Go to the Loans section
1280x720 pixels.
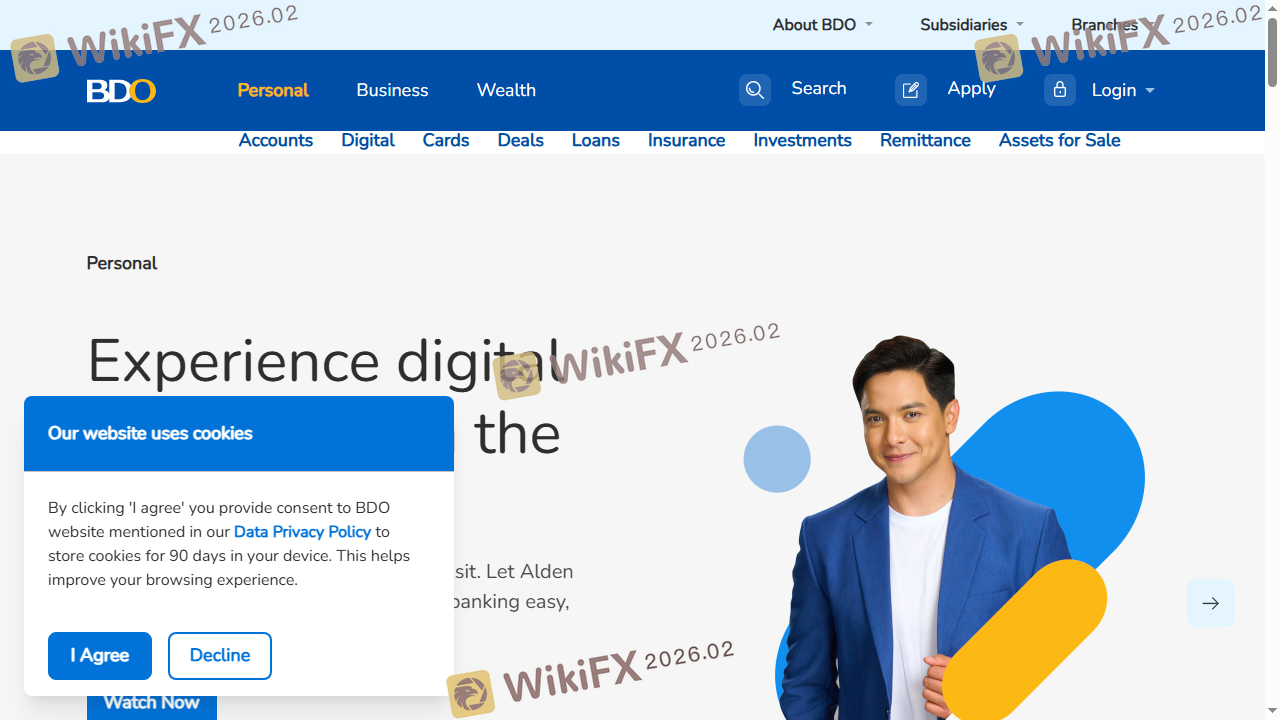pos(595,141)
